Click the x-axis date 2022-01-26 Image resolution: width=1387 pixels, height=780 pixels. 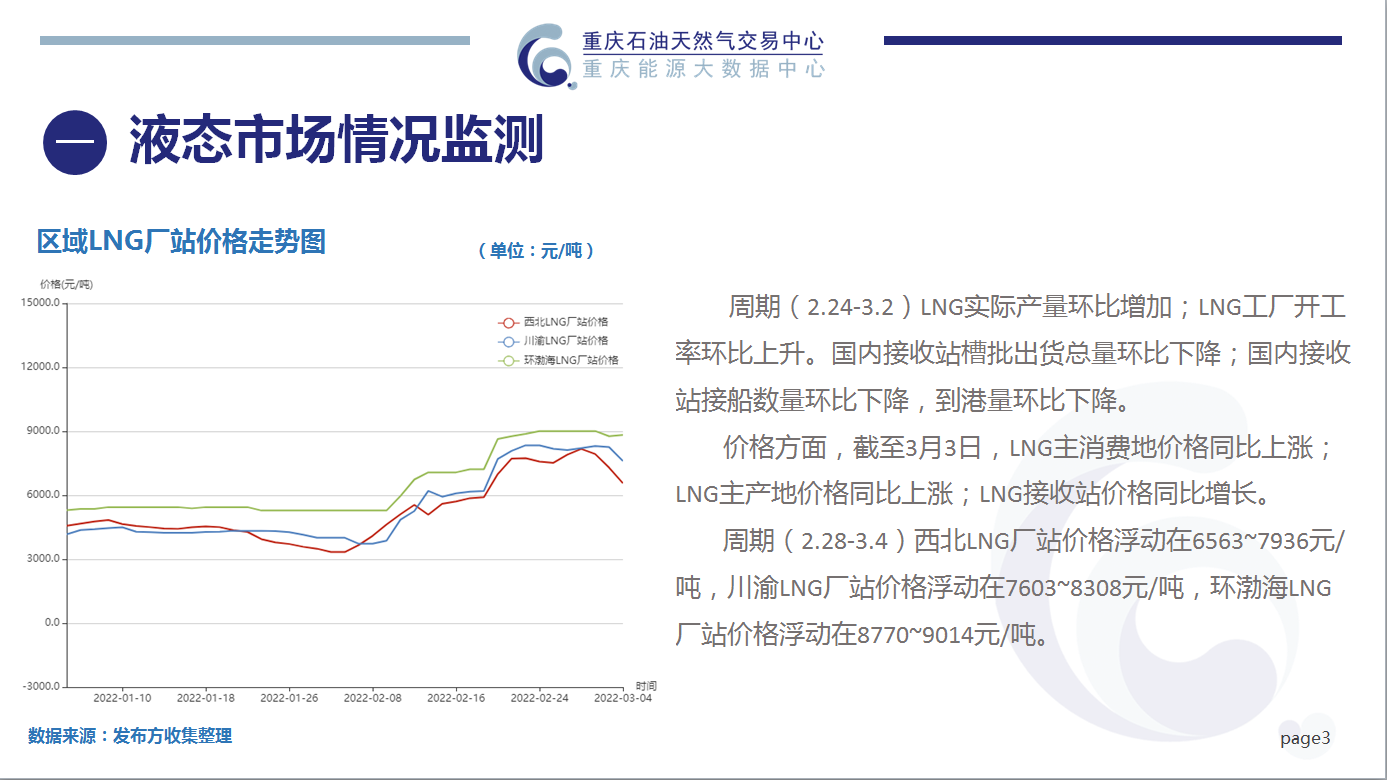tap(289, 698)
